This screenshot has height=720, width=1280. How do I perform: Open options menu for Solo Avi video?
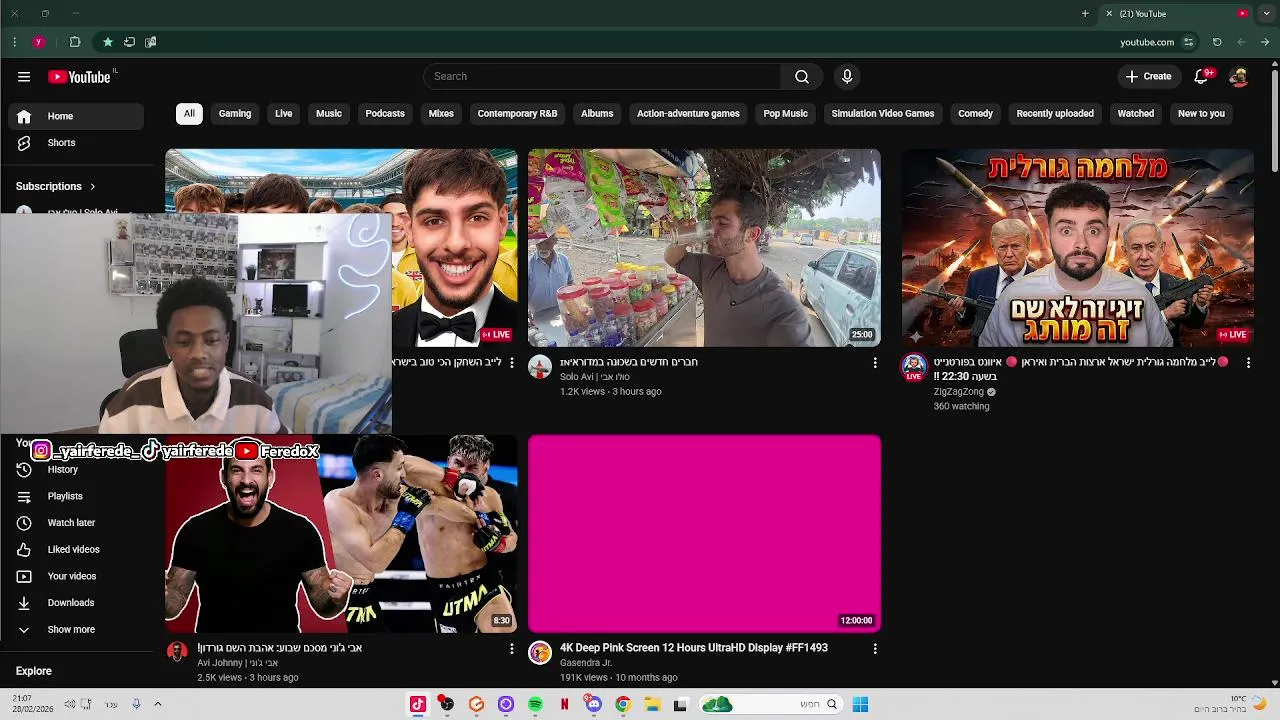point(875,363)
